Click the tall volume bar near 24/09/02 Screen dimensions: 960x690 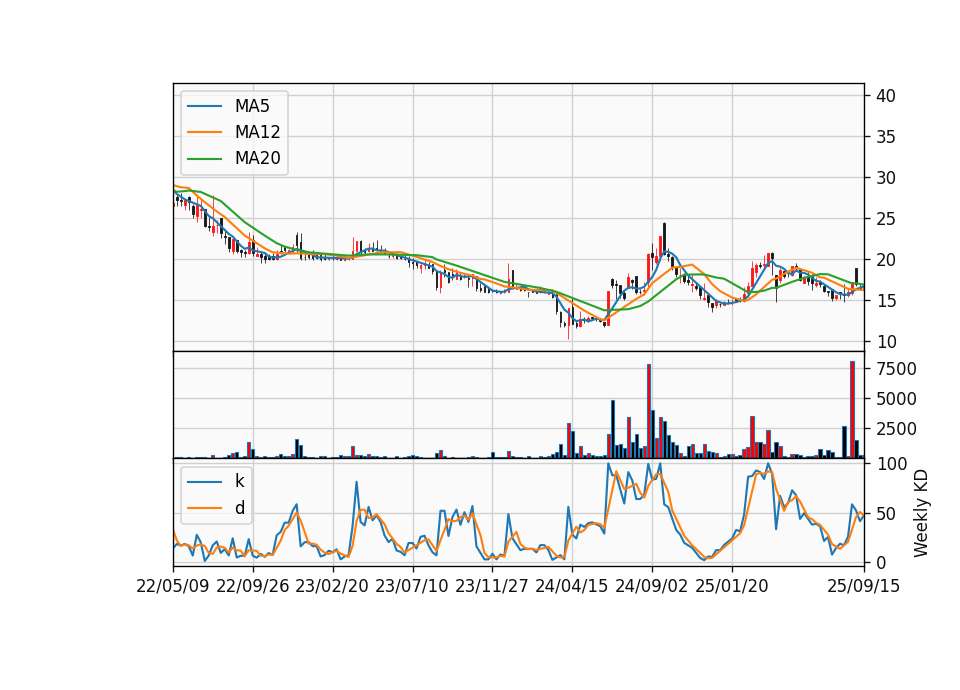649,411
